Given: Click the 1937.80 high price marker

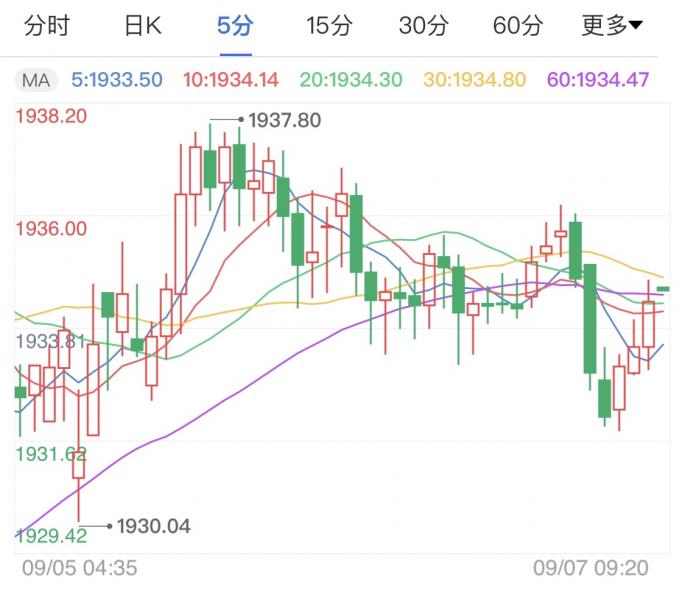Looking at the screenshot, I should pyautogui.click(x=284, y=121).
